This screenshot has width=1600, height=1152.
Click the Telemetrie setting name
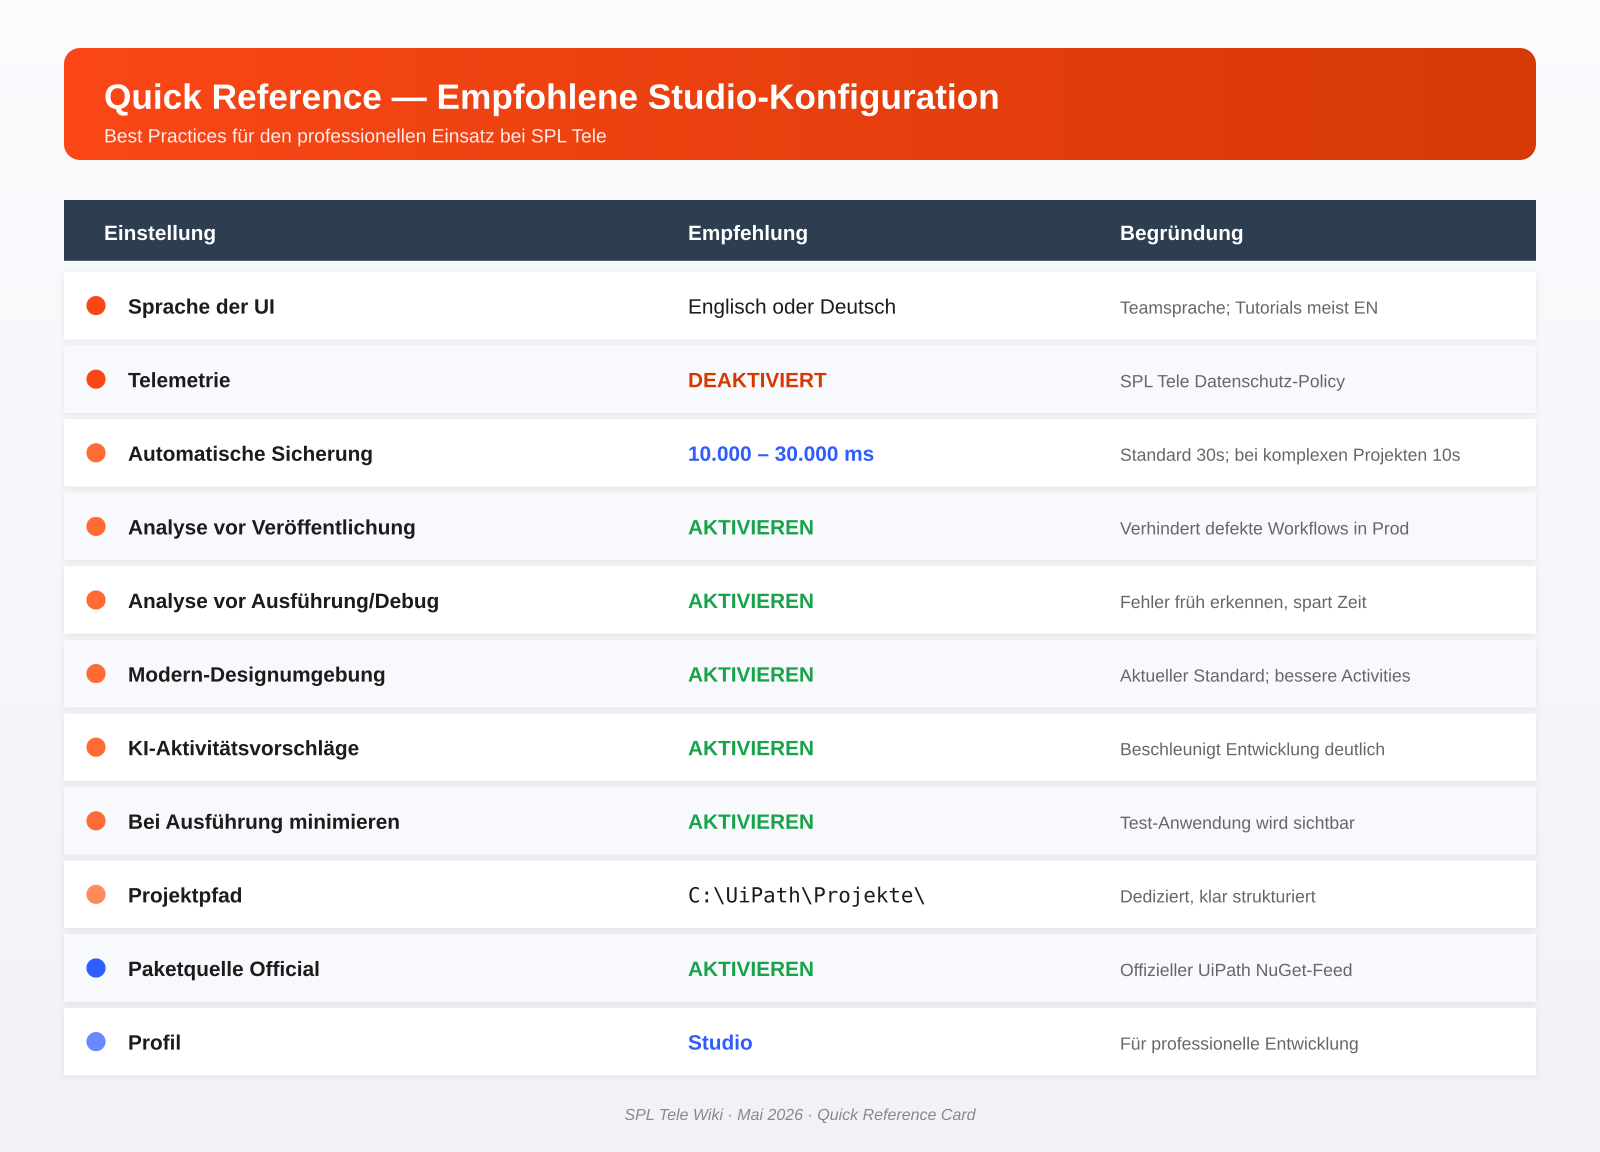click(x=179, y=380)
